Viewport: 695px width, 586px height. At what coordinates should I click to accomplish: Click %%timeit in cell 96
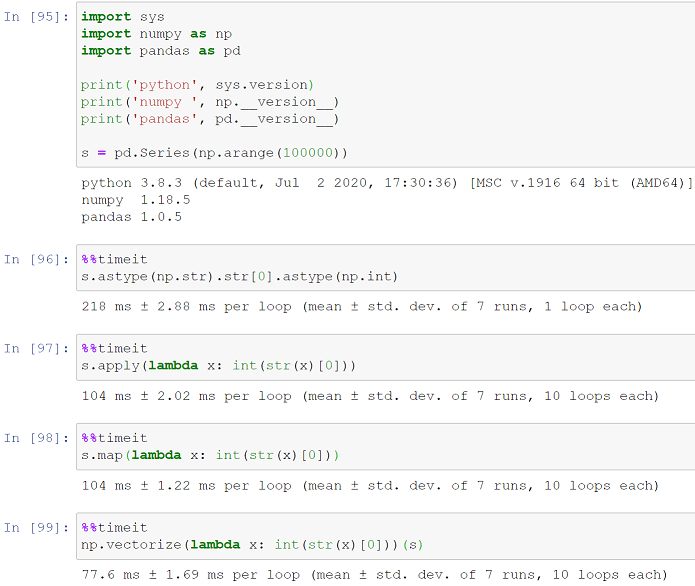click(x=114, y=259)
